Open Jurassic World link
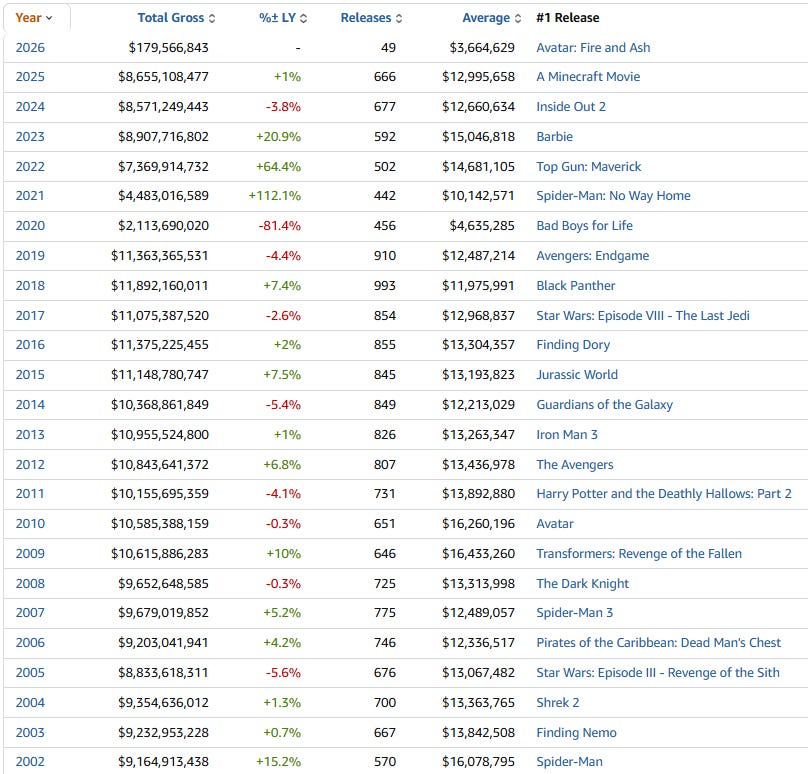Image resolution: width=808 pixels, height=774 pixels. 577,375
